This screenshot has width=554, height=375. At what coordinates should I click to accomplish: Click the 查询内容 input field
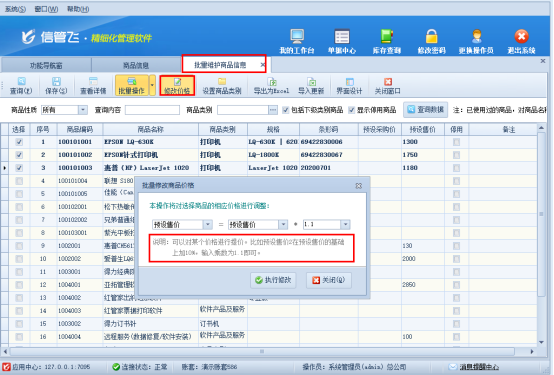(x=152, y=110)
